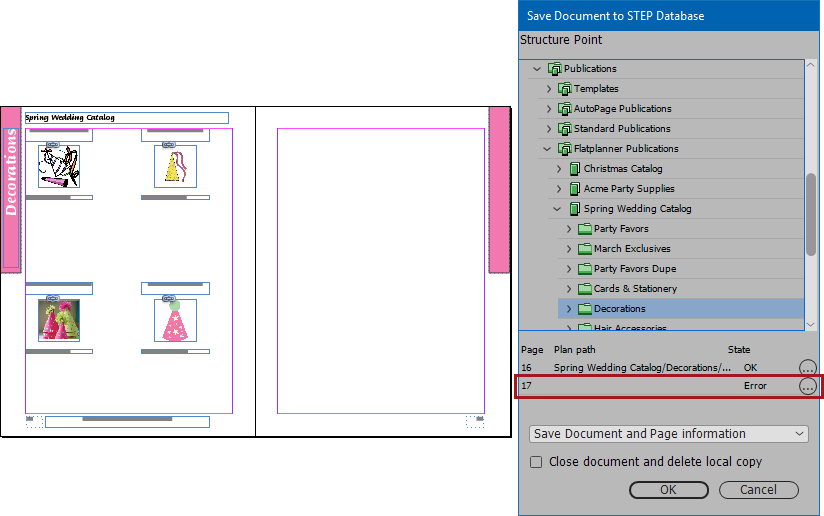Open the Save Document and Page information dropdown
The image size is (824, 516).
[668, 434]
